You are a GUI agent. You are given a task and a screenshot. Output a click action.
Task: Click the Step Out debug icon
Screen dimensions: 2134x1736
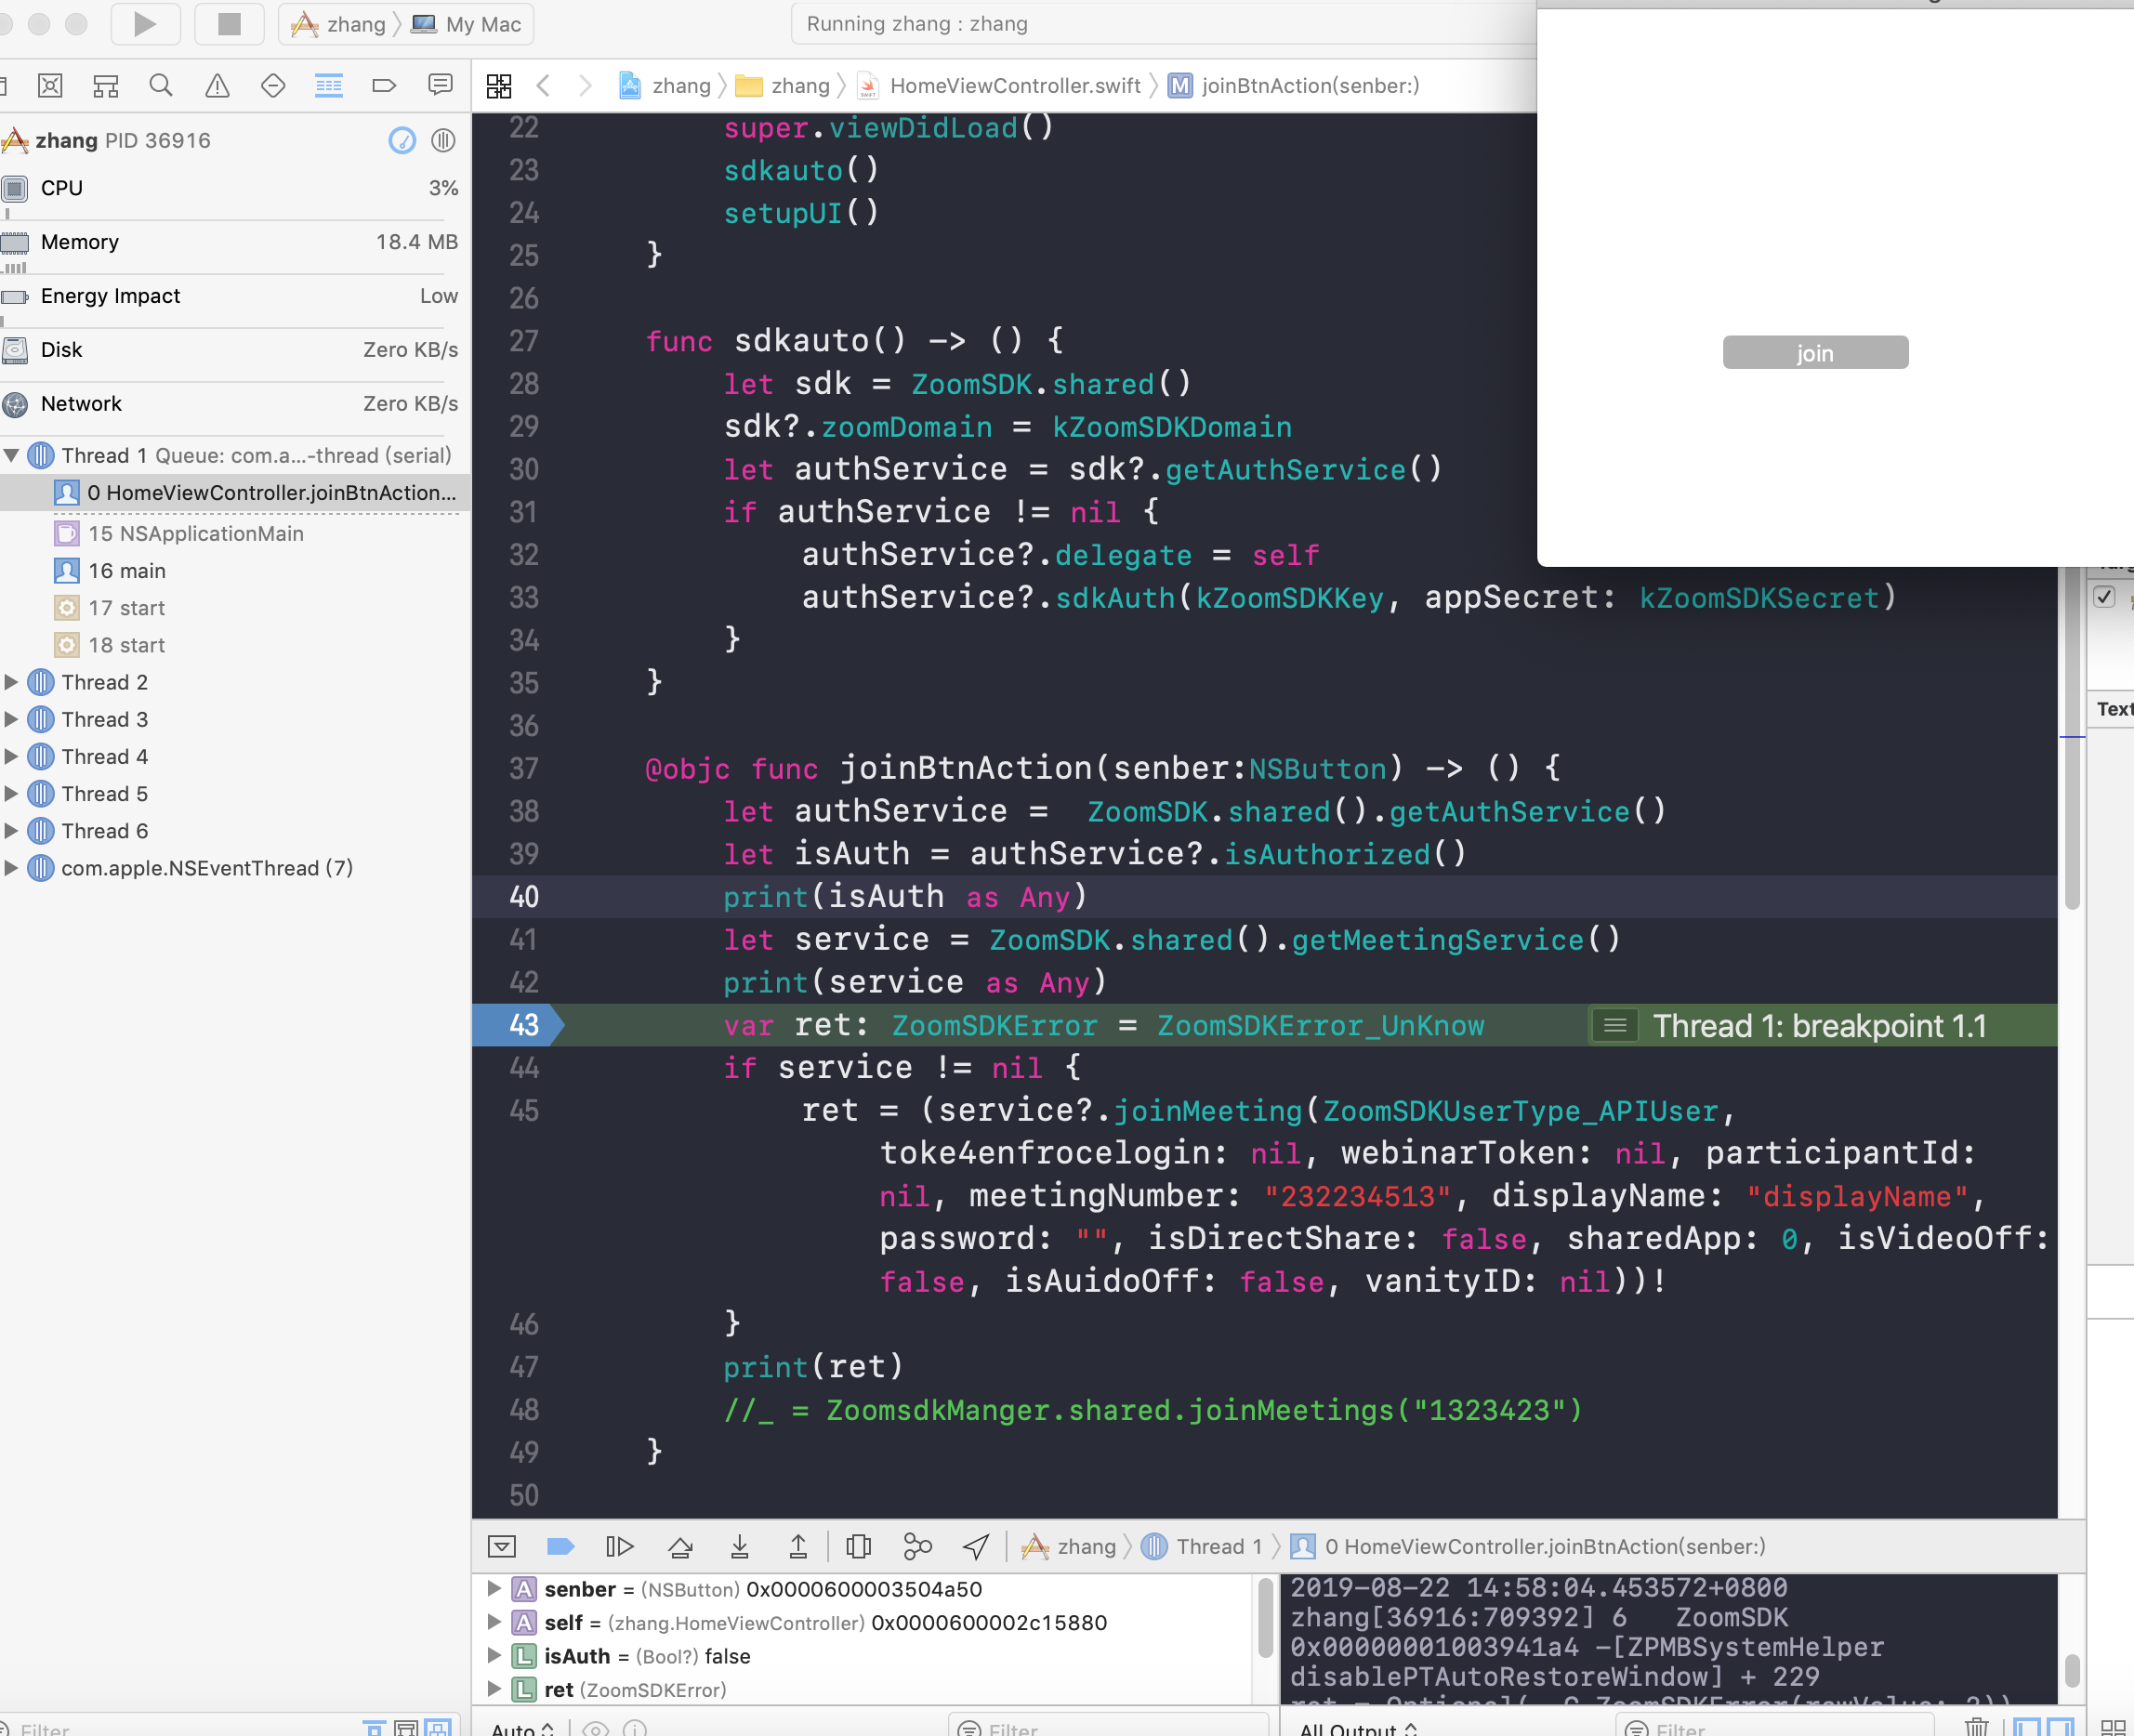click(x=797, y=1547)
